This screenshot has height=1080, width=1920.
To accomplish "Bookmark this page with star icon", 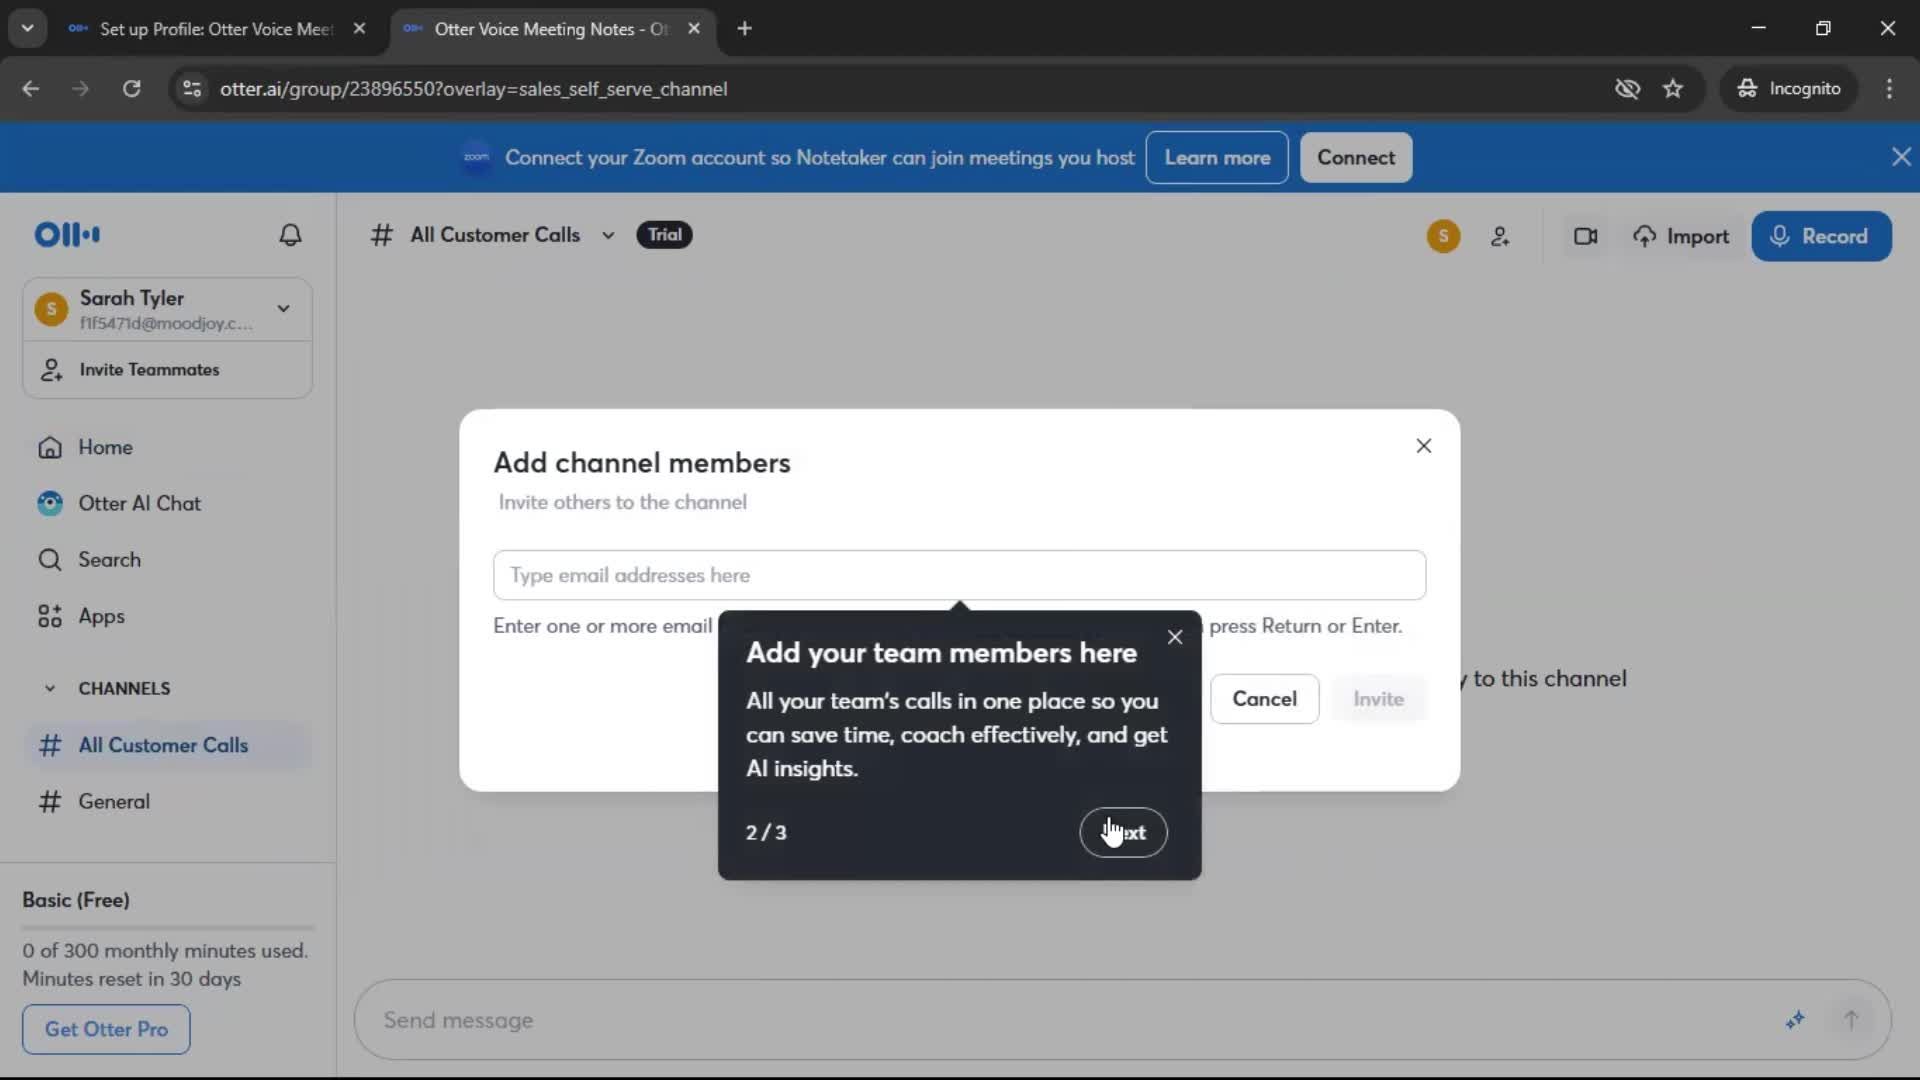I will pyautogui.click(x=1673, y=89).
